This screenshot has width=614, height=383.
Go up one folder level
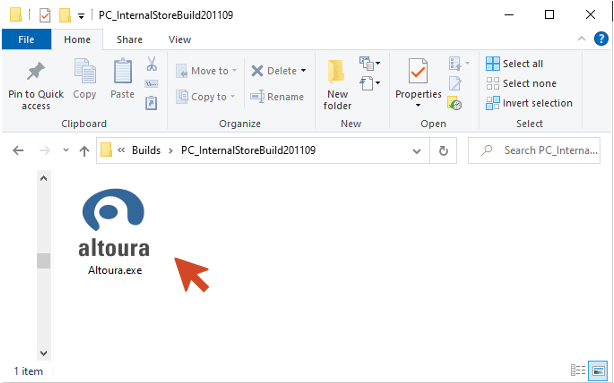[84, 151]
